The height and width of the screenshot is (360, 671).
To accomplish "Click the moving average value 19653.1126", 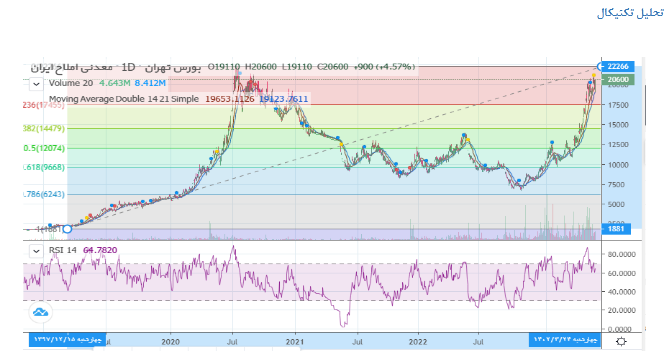I will pos(230,99).
